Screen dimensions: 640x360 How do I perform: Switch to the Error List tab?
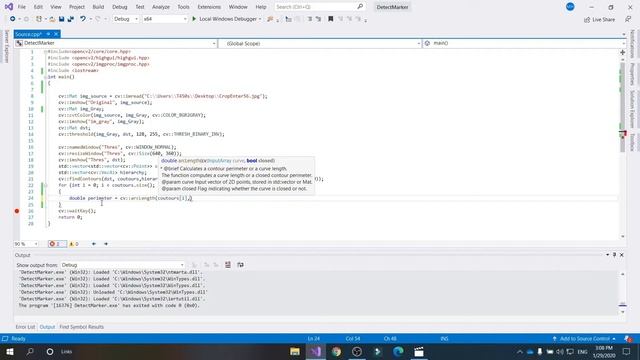(x=25, y=327)
